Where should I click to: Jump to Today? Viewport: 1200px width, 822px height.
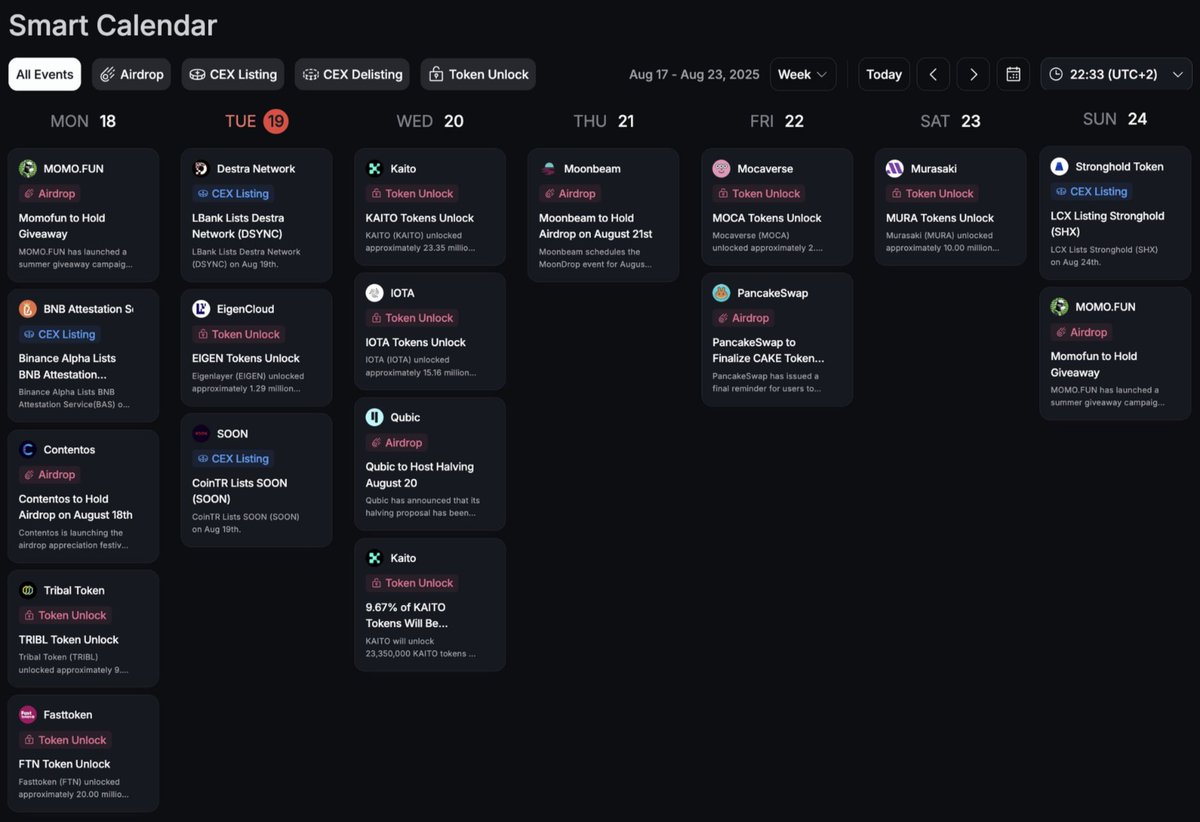884,74
